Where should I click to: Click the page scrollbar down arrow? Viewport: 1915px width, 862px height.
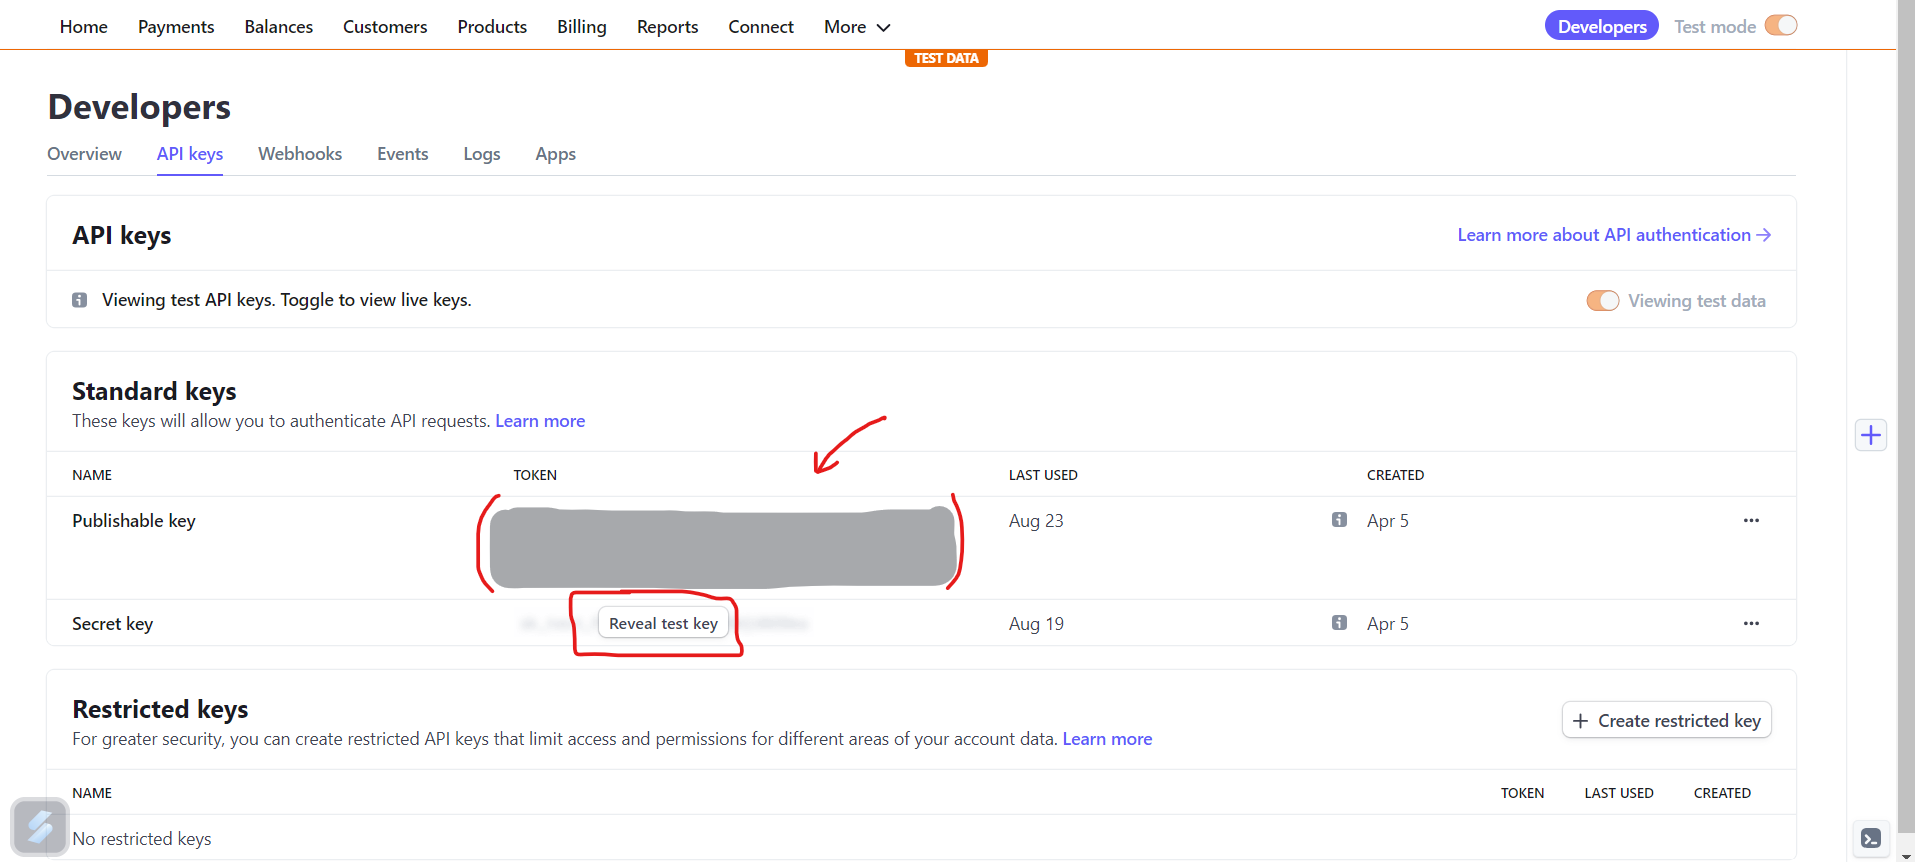(1906, 855)
